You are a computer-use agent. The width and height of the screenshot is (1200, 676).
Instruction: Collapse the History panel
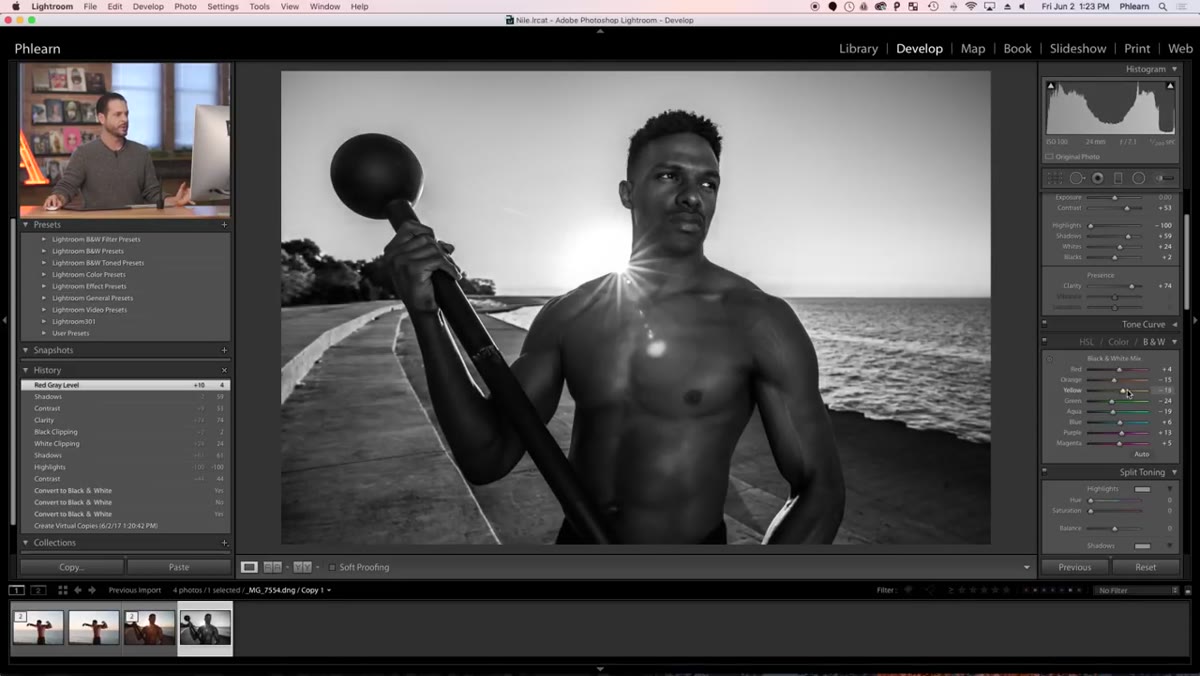coord(26,370)
